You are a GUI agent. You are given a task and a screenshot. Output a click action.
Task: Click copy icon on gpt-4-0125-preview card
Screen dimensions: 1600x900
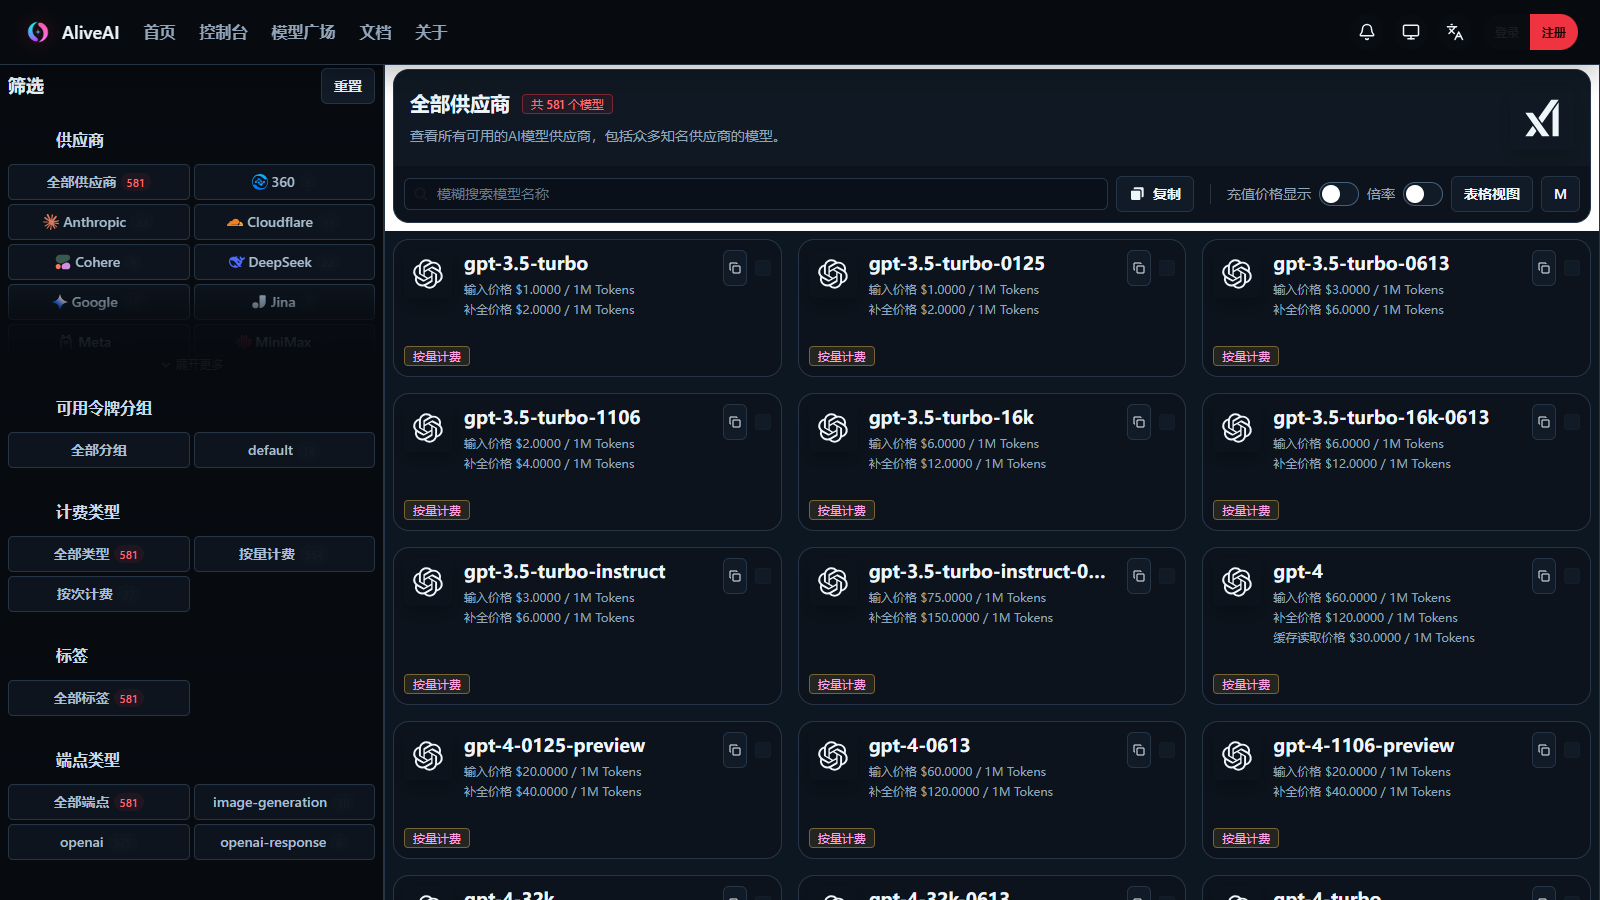tap(735, 750)
